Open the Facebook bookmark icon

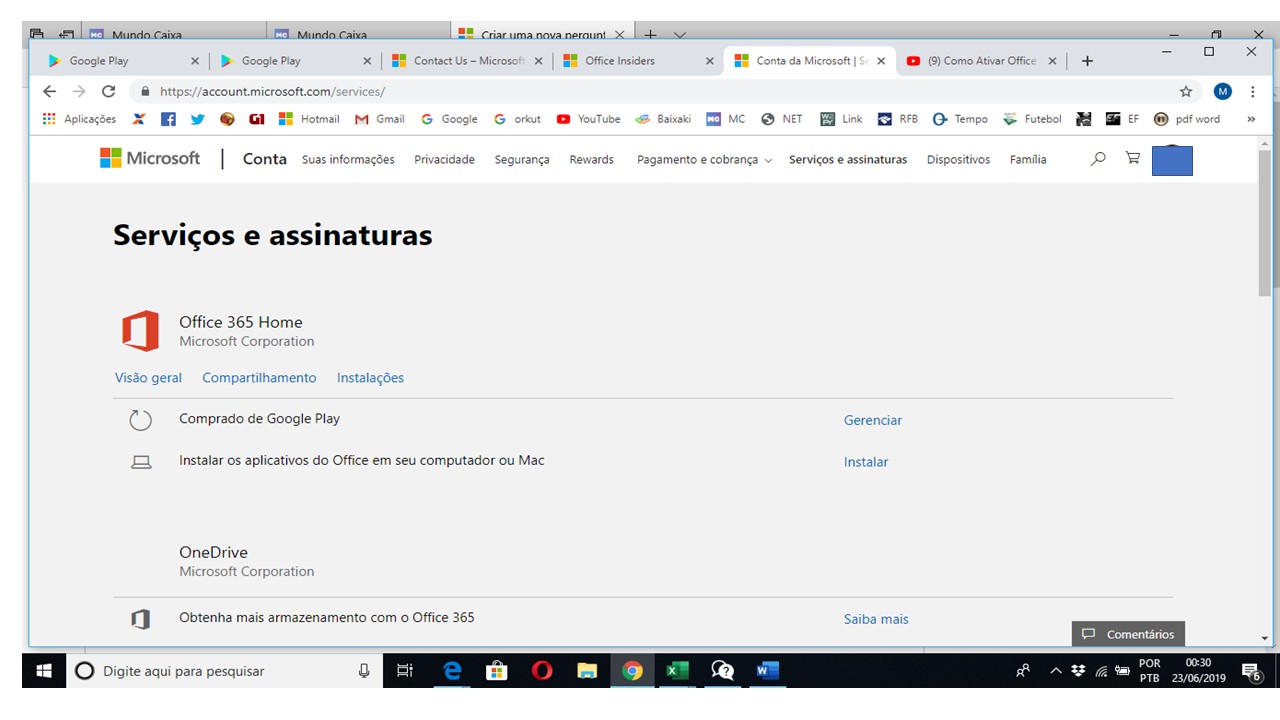[168, 119]
